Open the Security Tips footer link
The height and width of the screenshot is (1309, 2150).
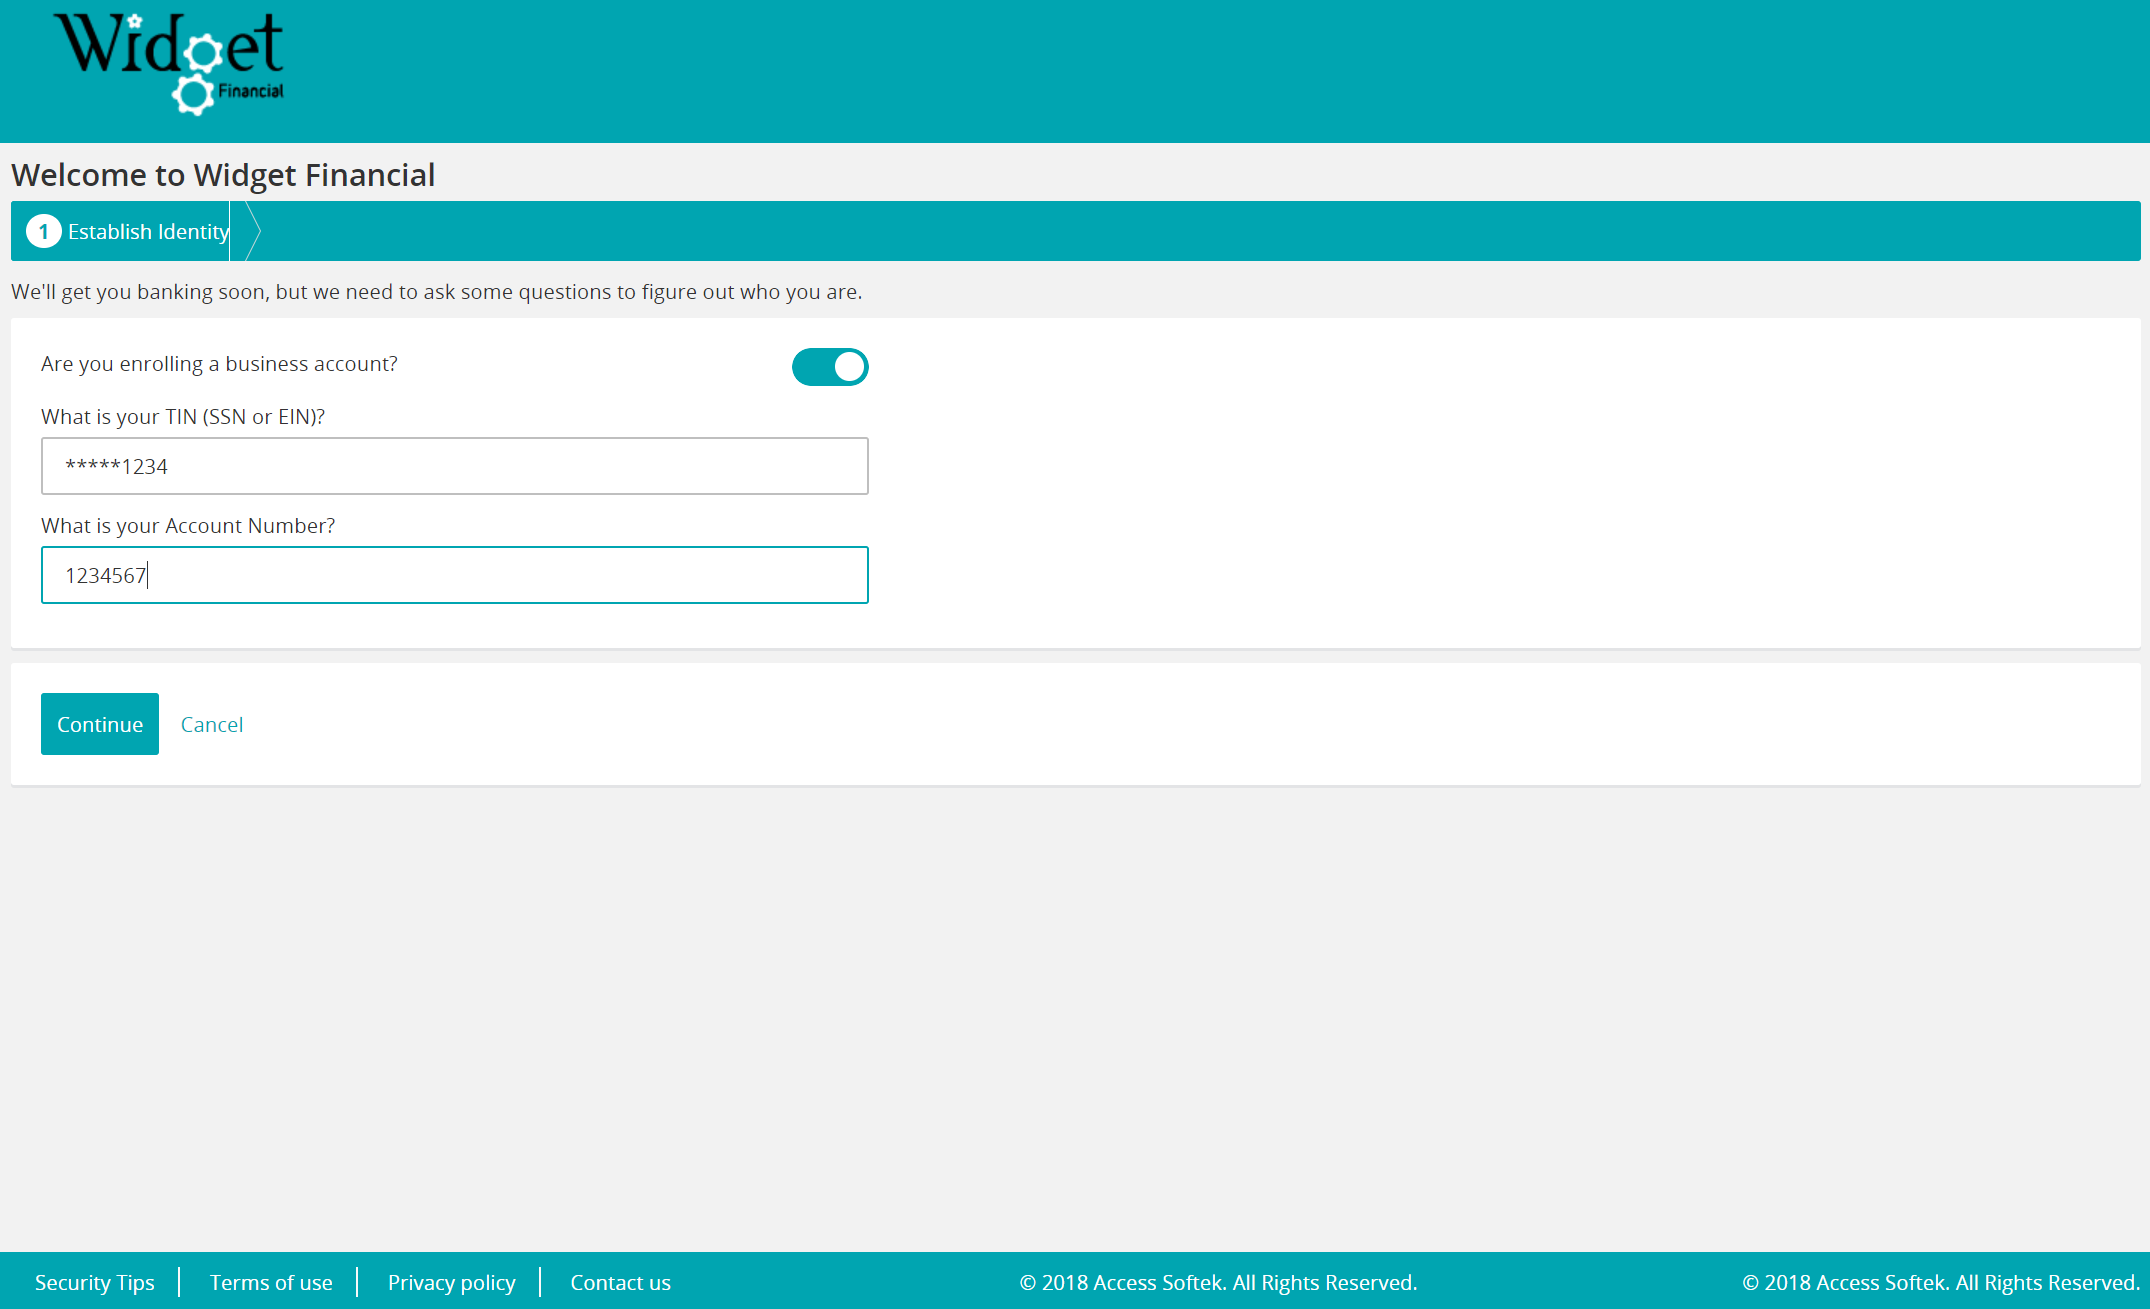(94, 1282)
